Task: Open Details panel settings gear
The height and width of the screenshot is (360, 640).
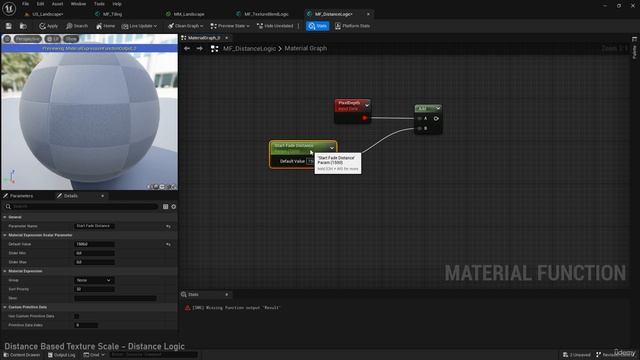Action: coord(174,207)
